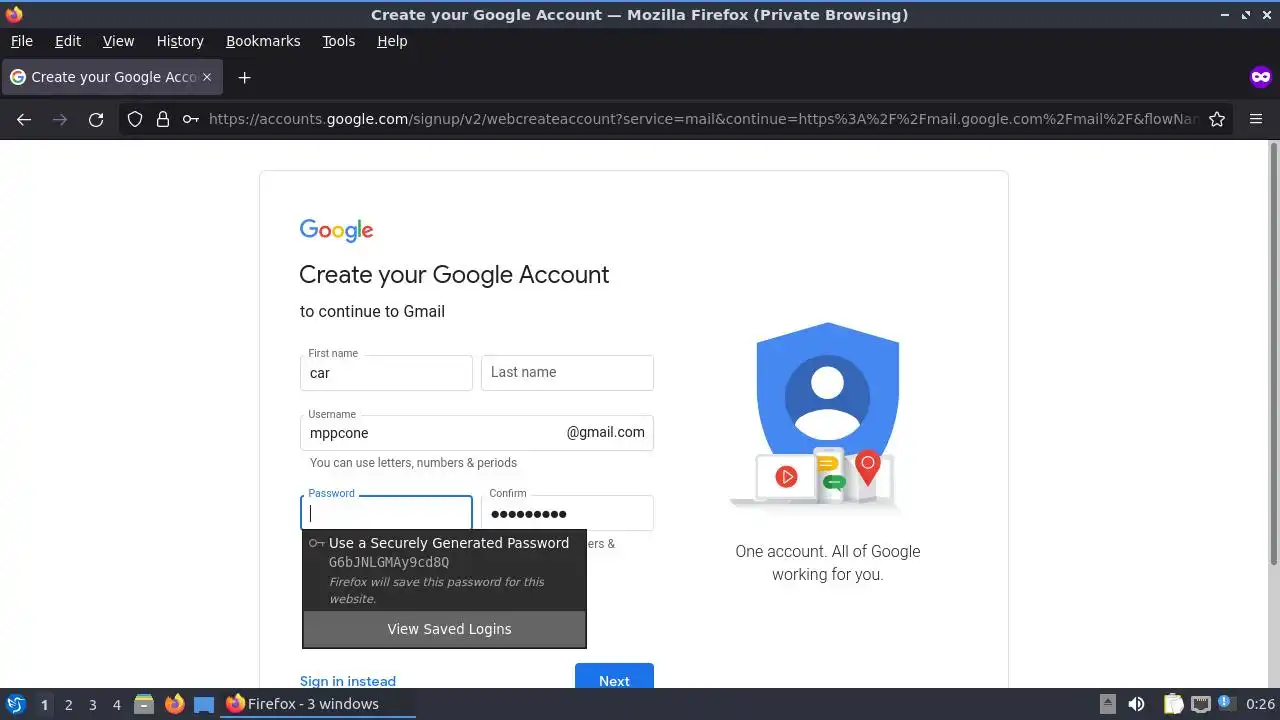Viewport: 1280px width, 720px height.
Task: Switch to workspace 2
Action: pos(68,704)
